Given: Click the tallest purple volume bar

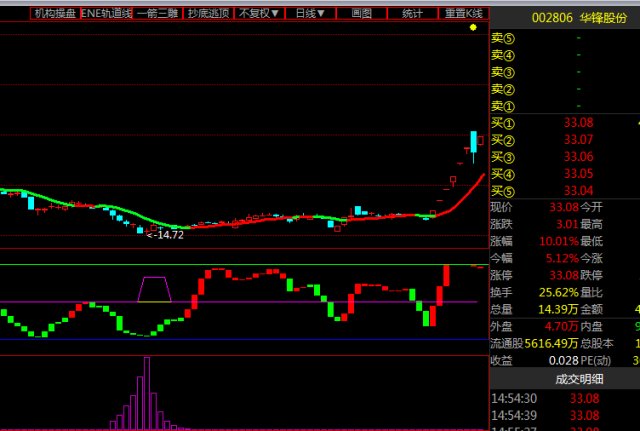Looking at the screenshot, I should (x=147, y=393).
